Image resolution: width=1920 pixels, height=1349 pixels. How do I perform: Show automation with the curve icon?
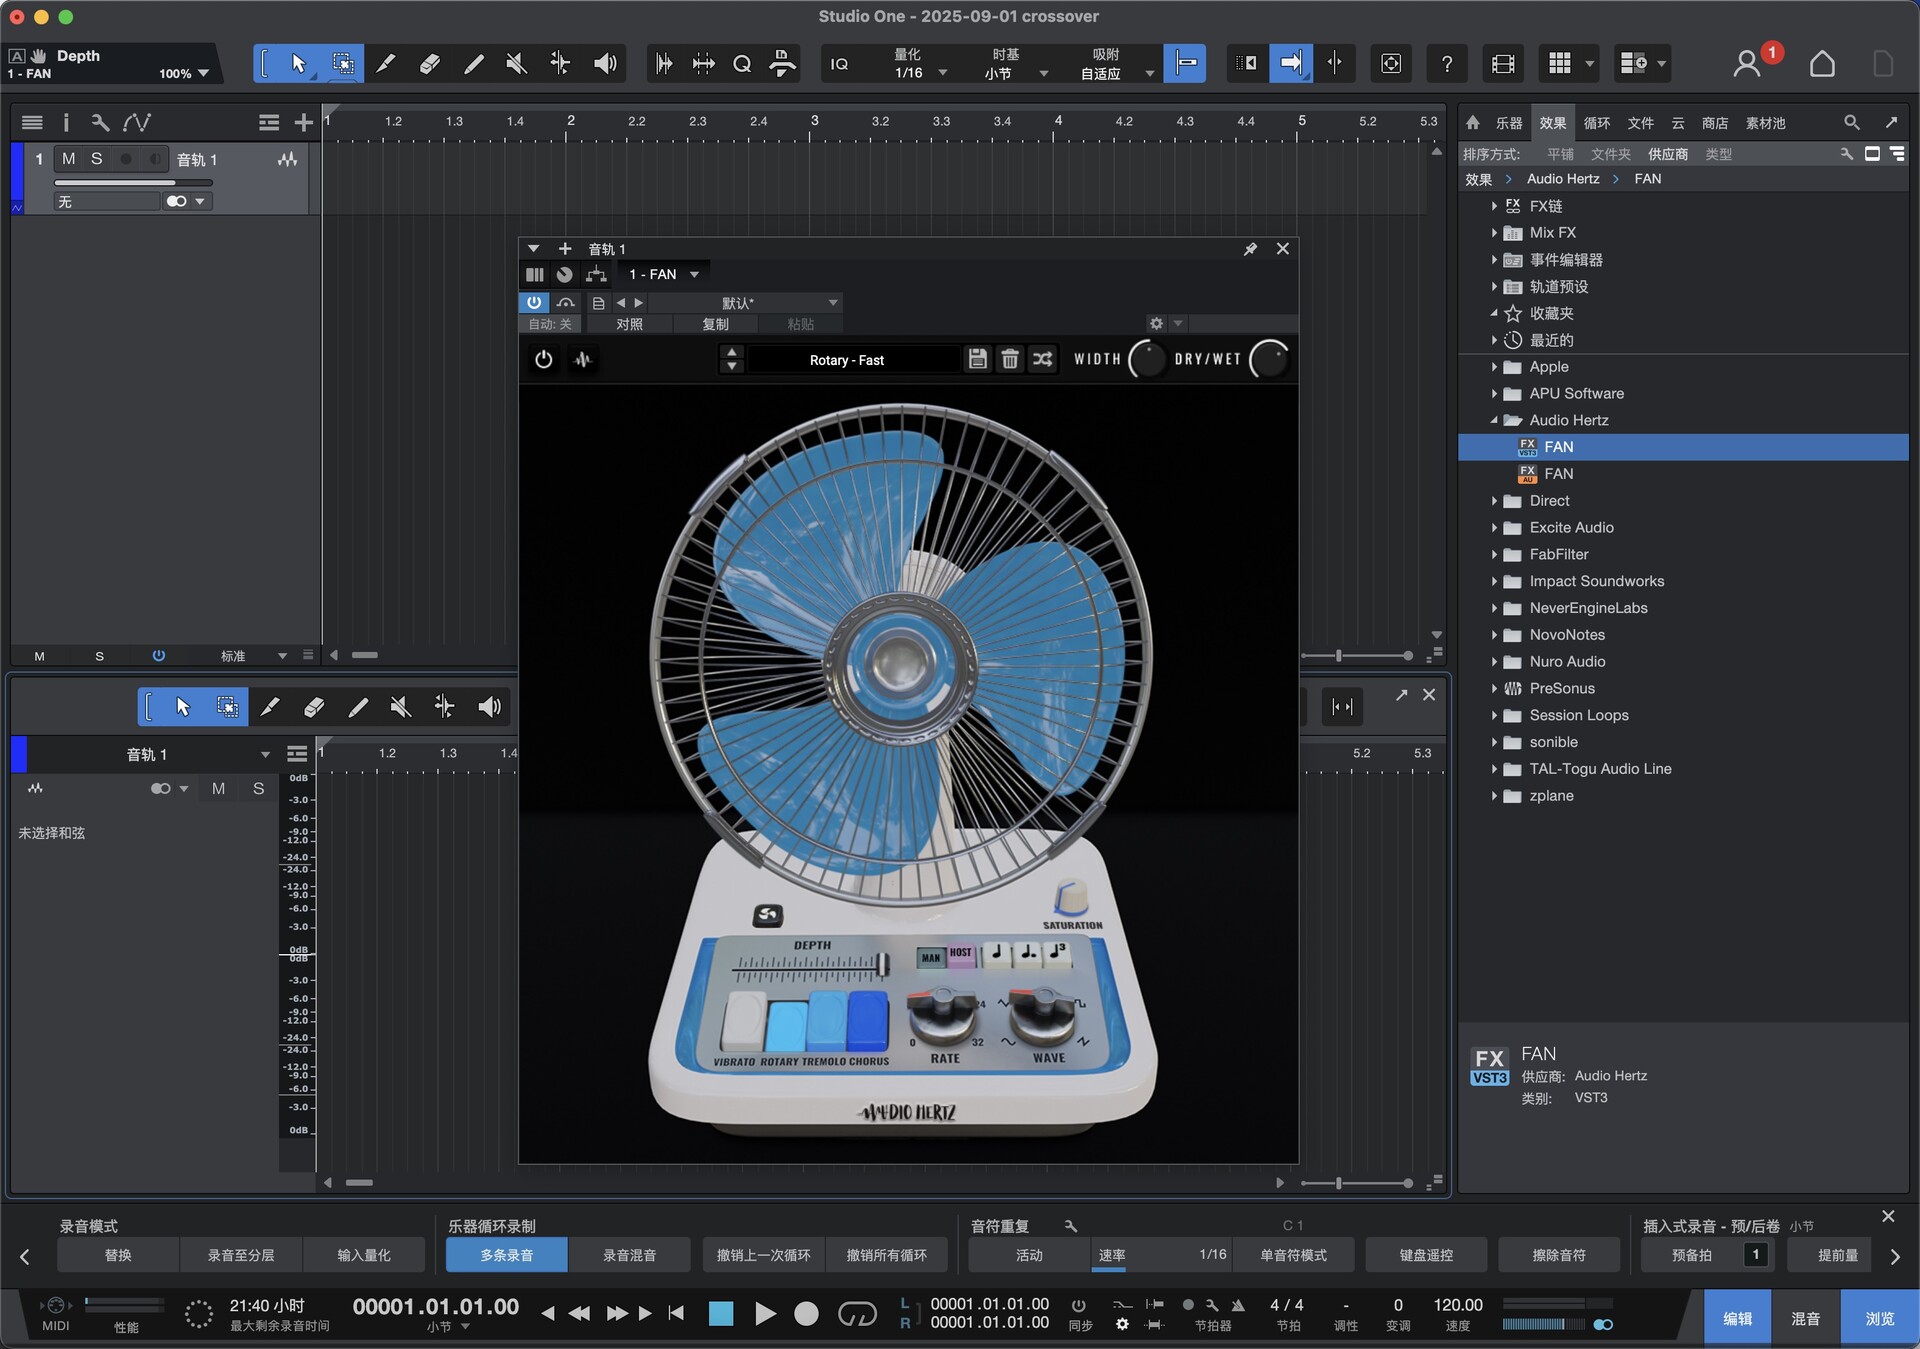(136, 122)
